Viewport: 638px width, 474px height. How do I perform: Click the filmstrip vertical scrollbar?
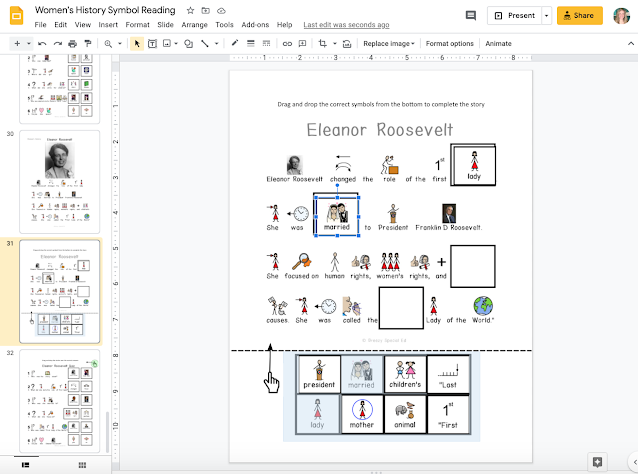coord(107,431)
